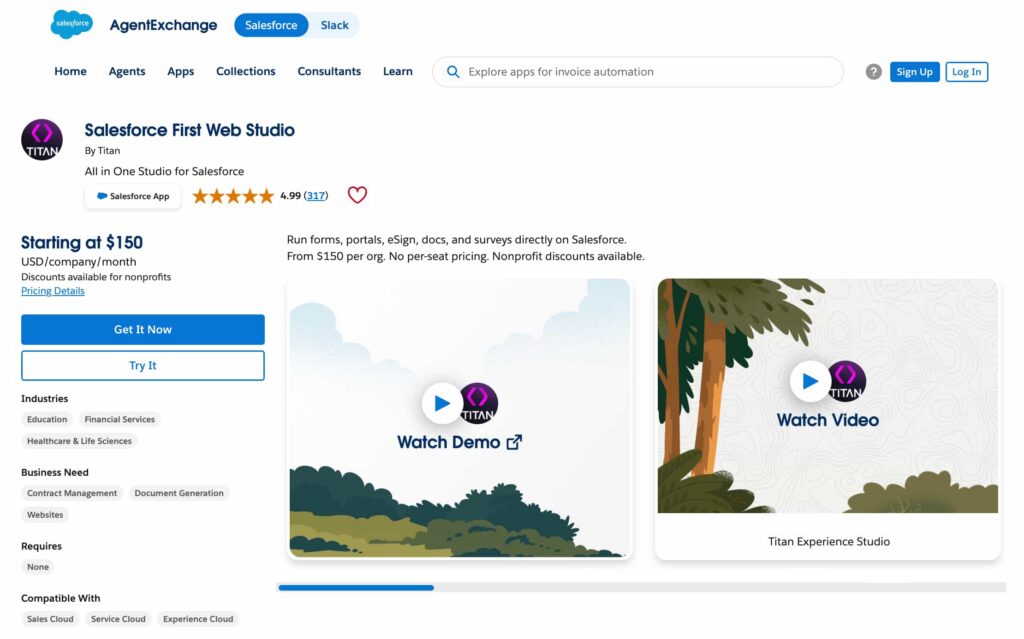Select the Websites business need tag

tap(45, 515)
